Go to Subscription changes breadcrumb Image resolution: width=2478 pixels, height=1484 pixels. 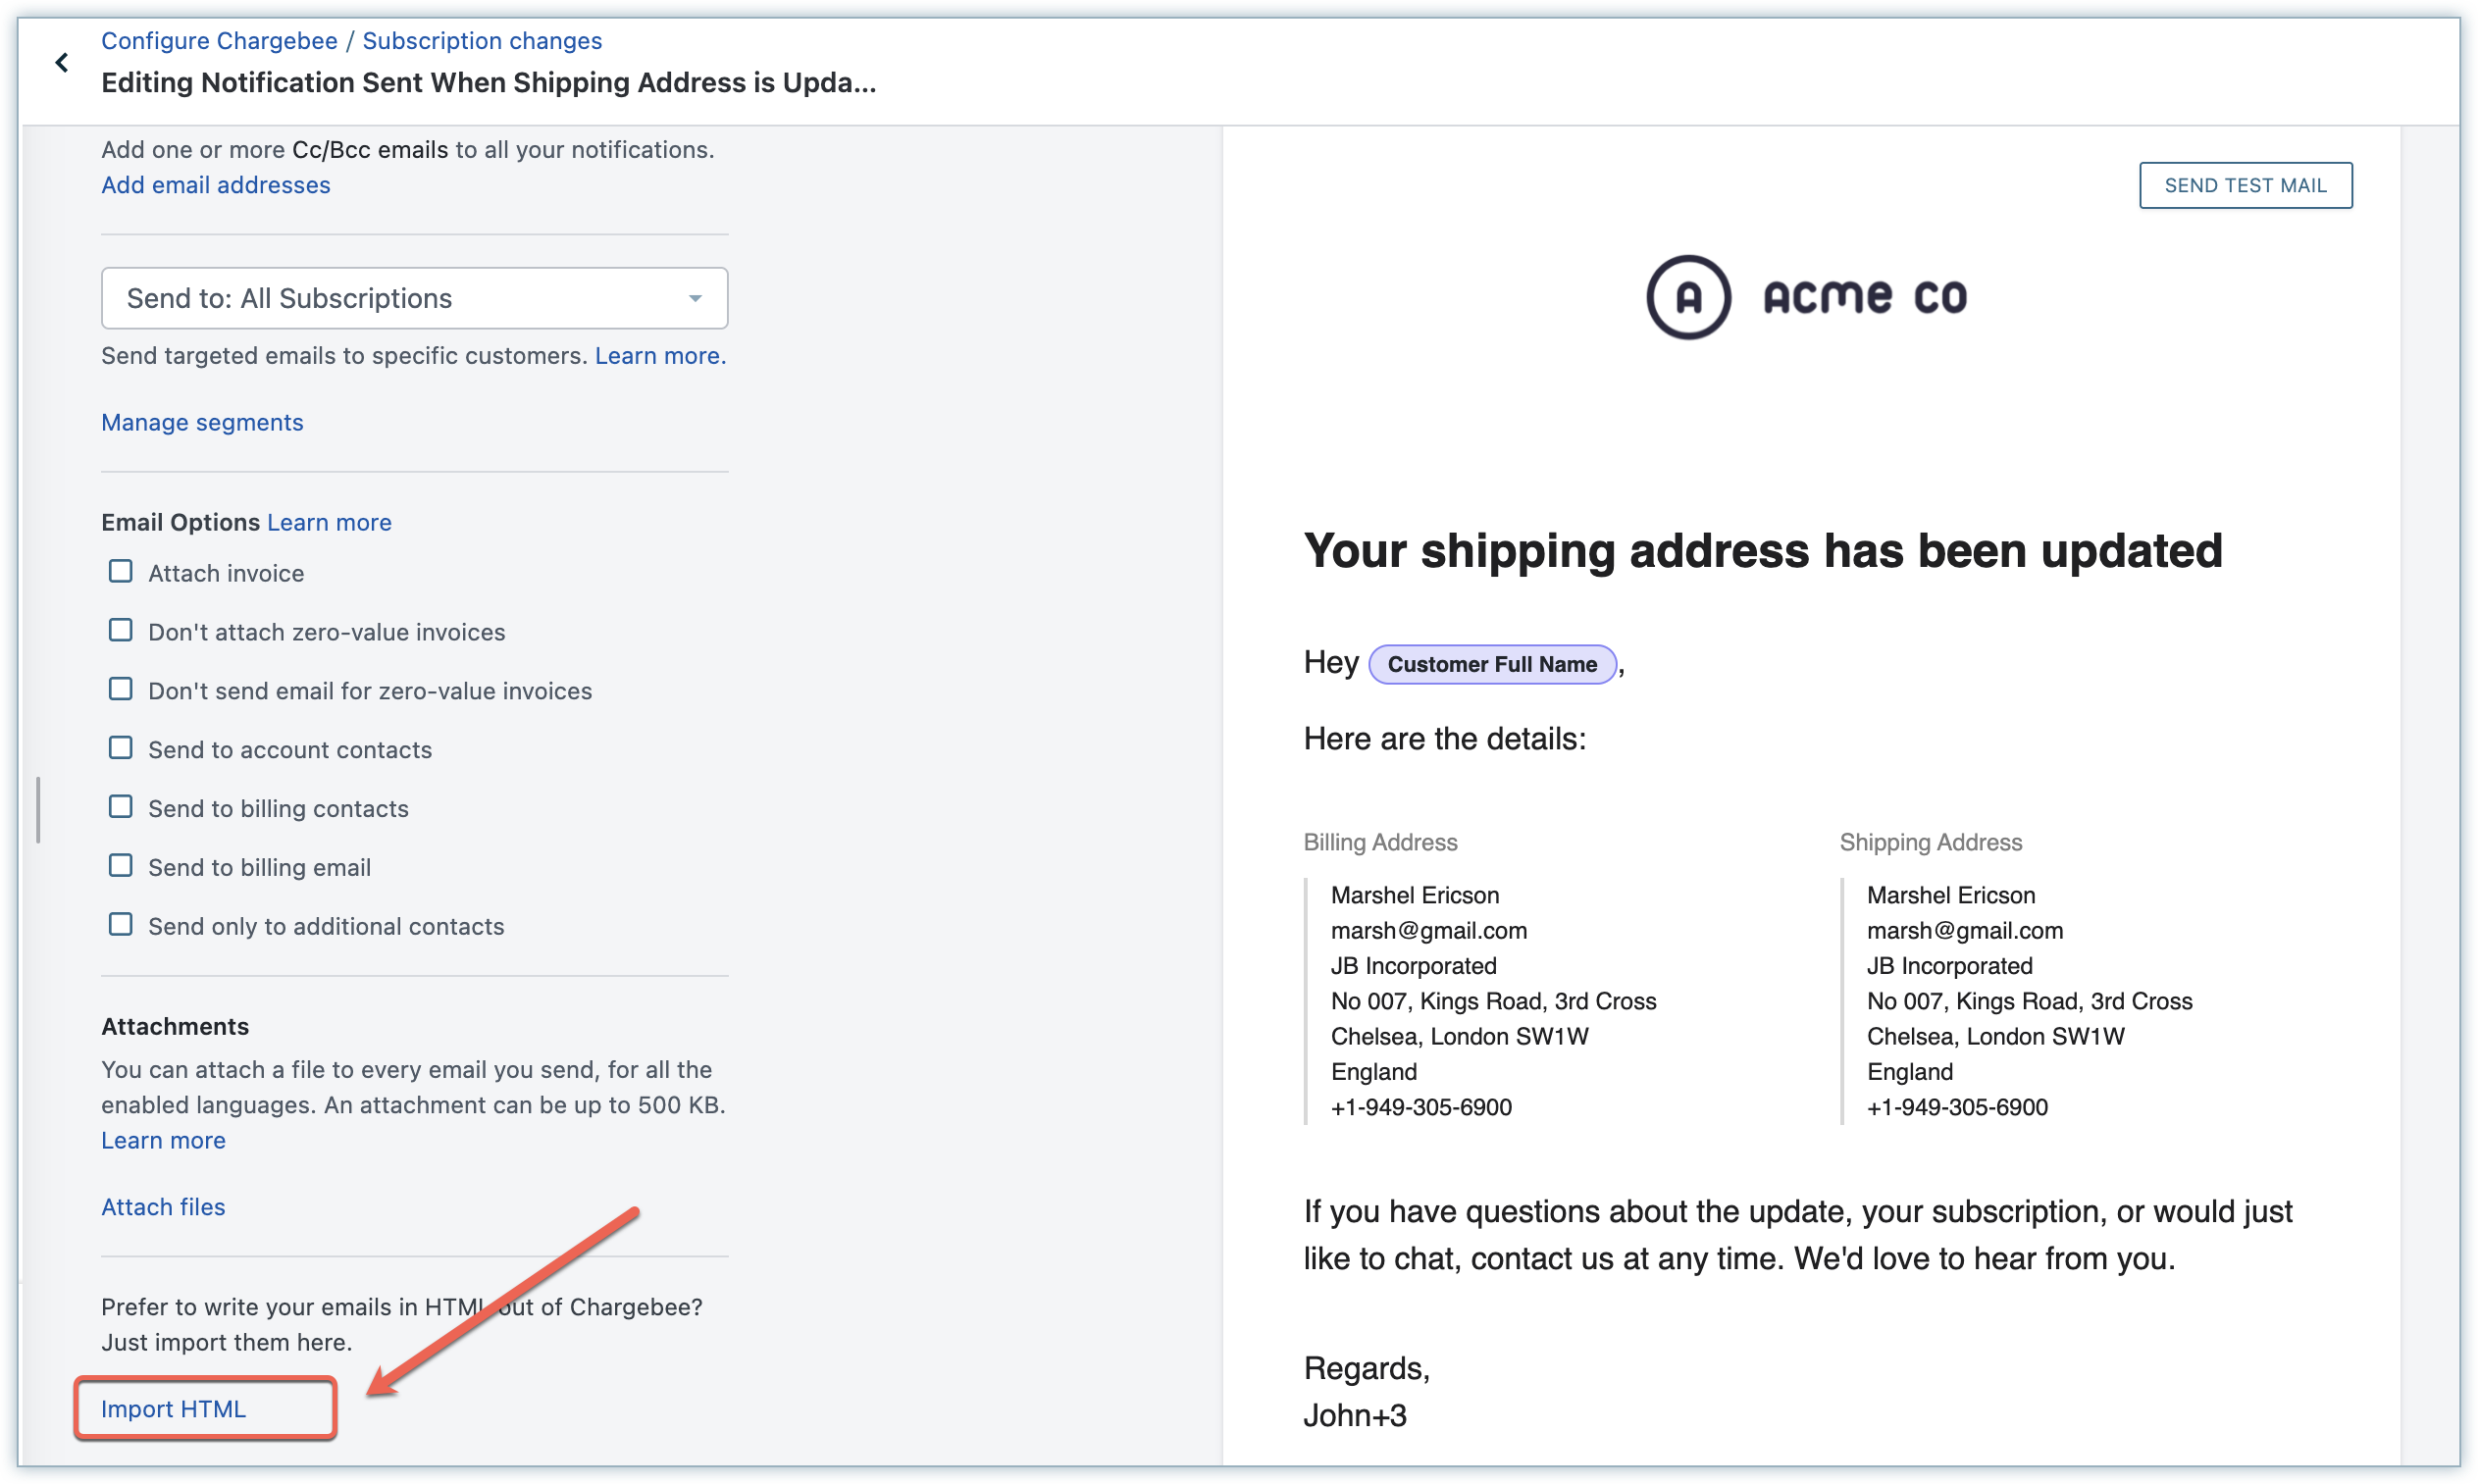click(x=482, y=41)
